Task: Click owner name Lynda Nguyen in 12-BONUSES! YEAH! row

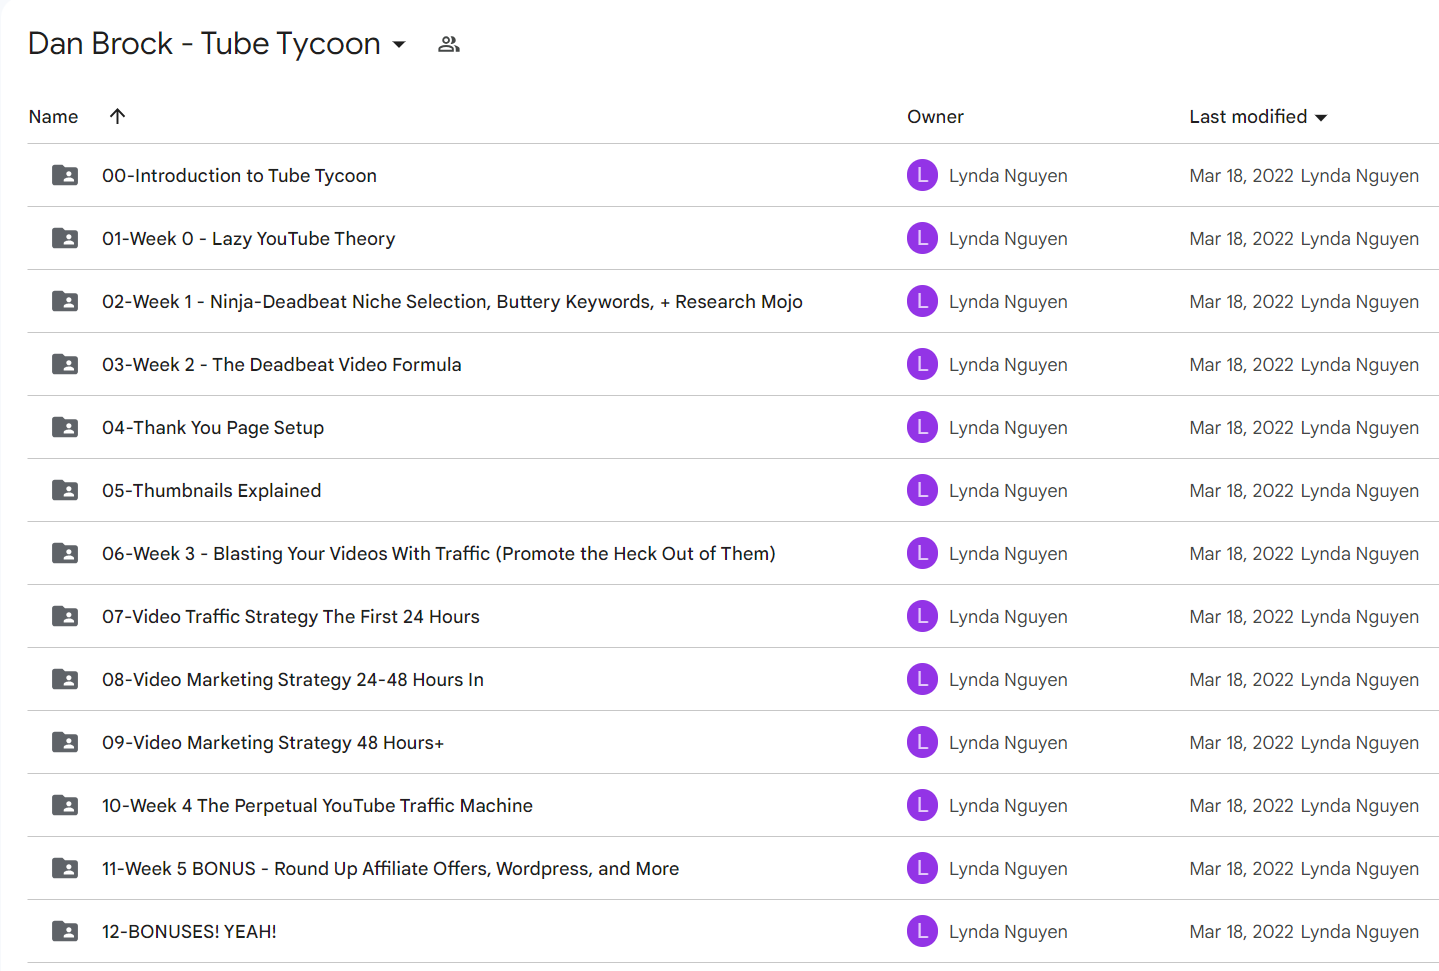Action: [x=1008, y=932]
